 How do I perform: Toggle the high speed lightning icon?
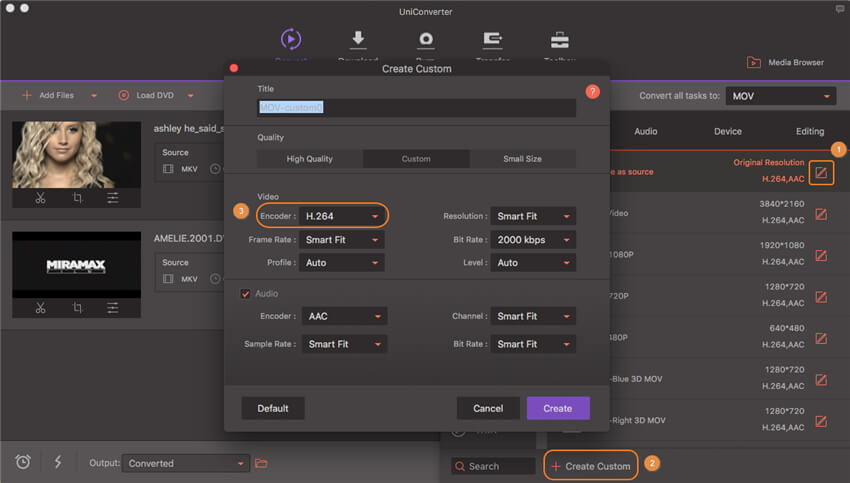pos(57,462)
